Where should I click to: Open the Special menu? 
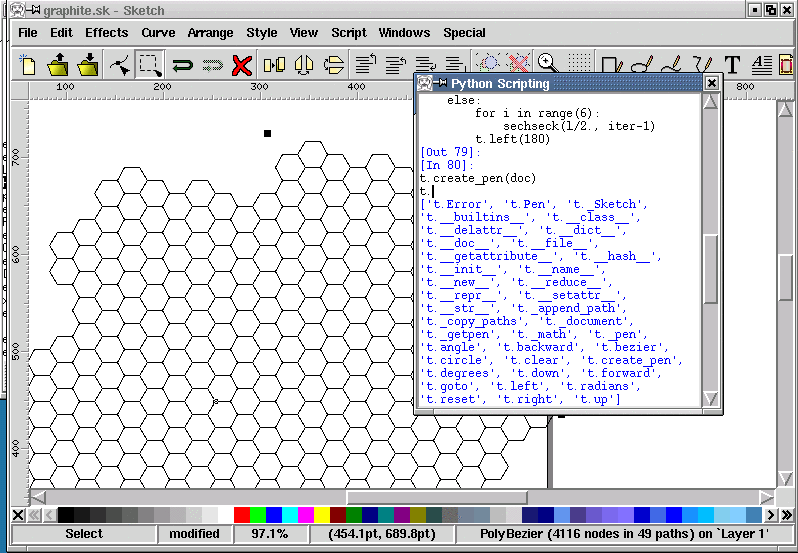coord(464,33)
